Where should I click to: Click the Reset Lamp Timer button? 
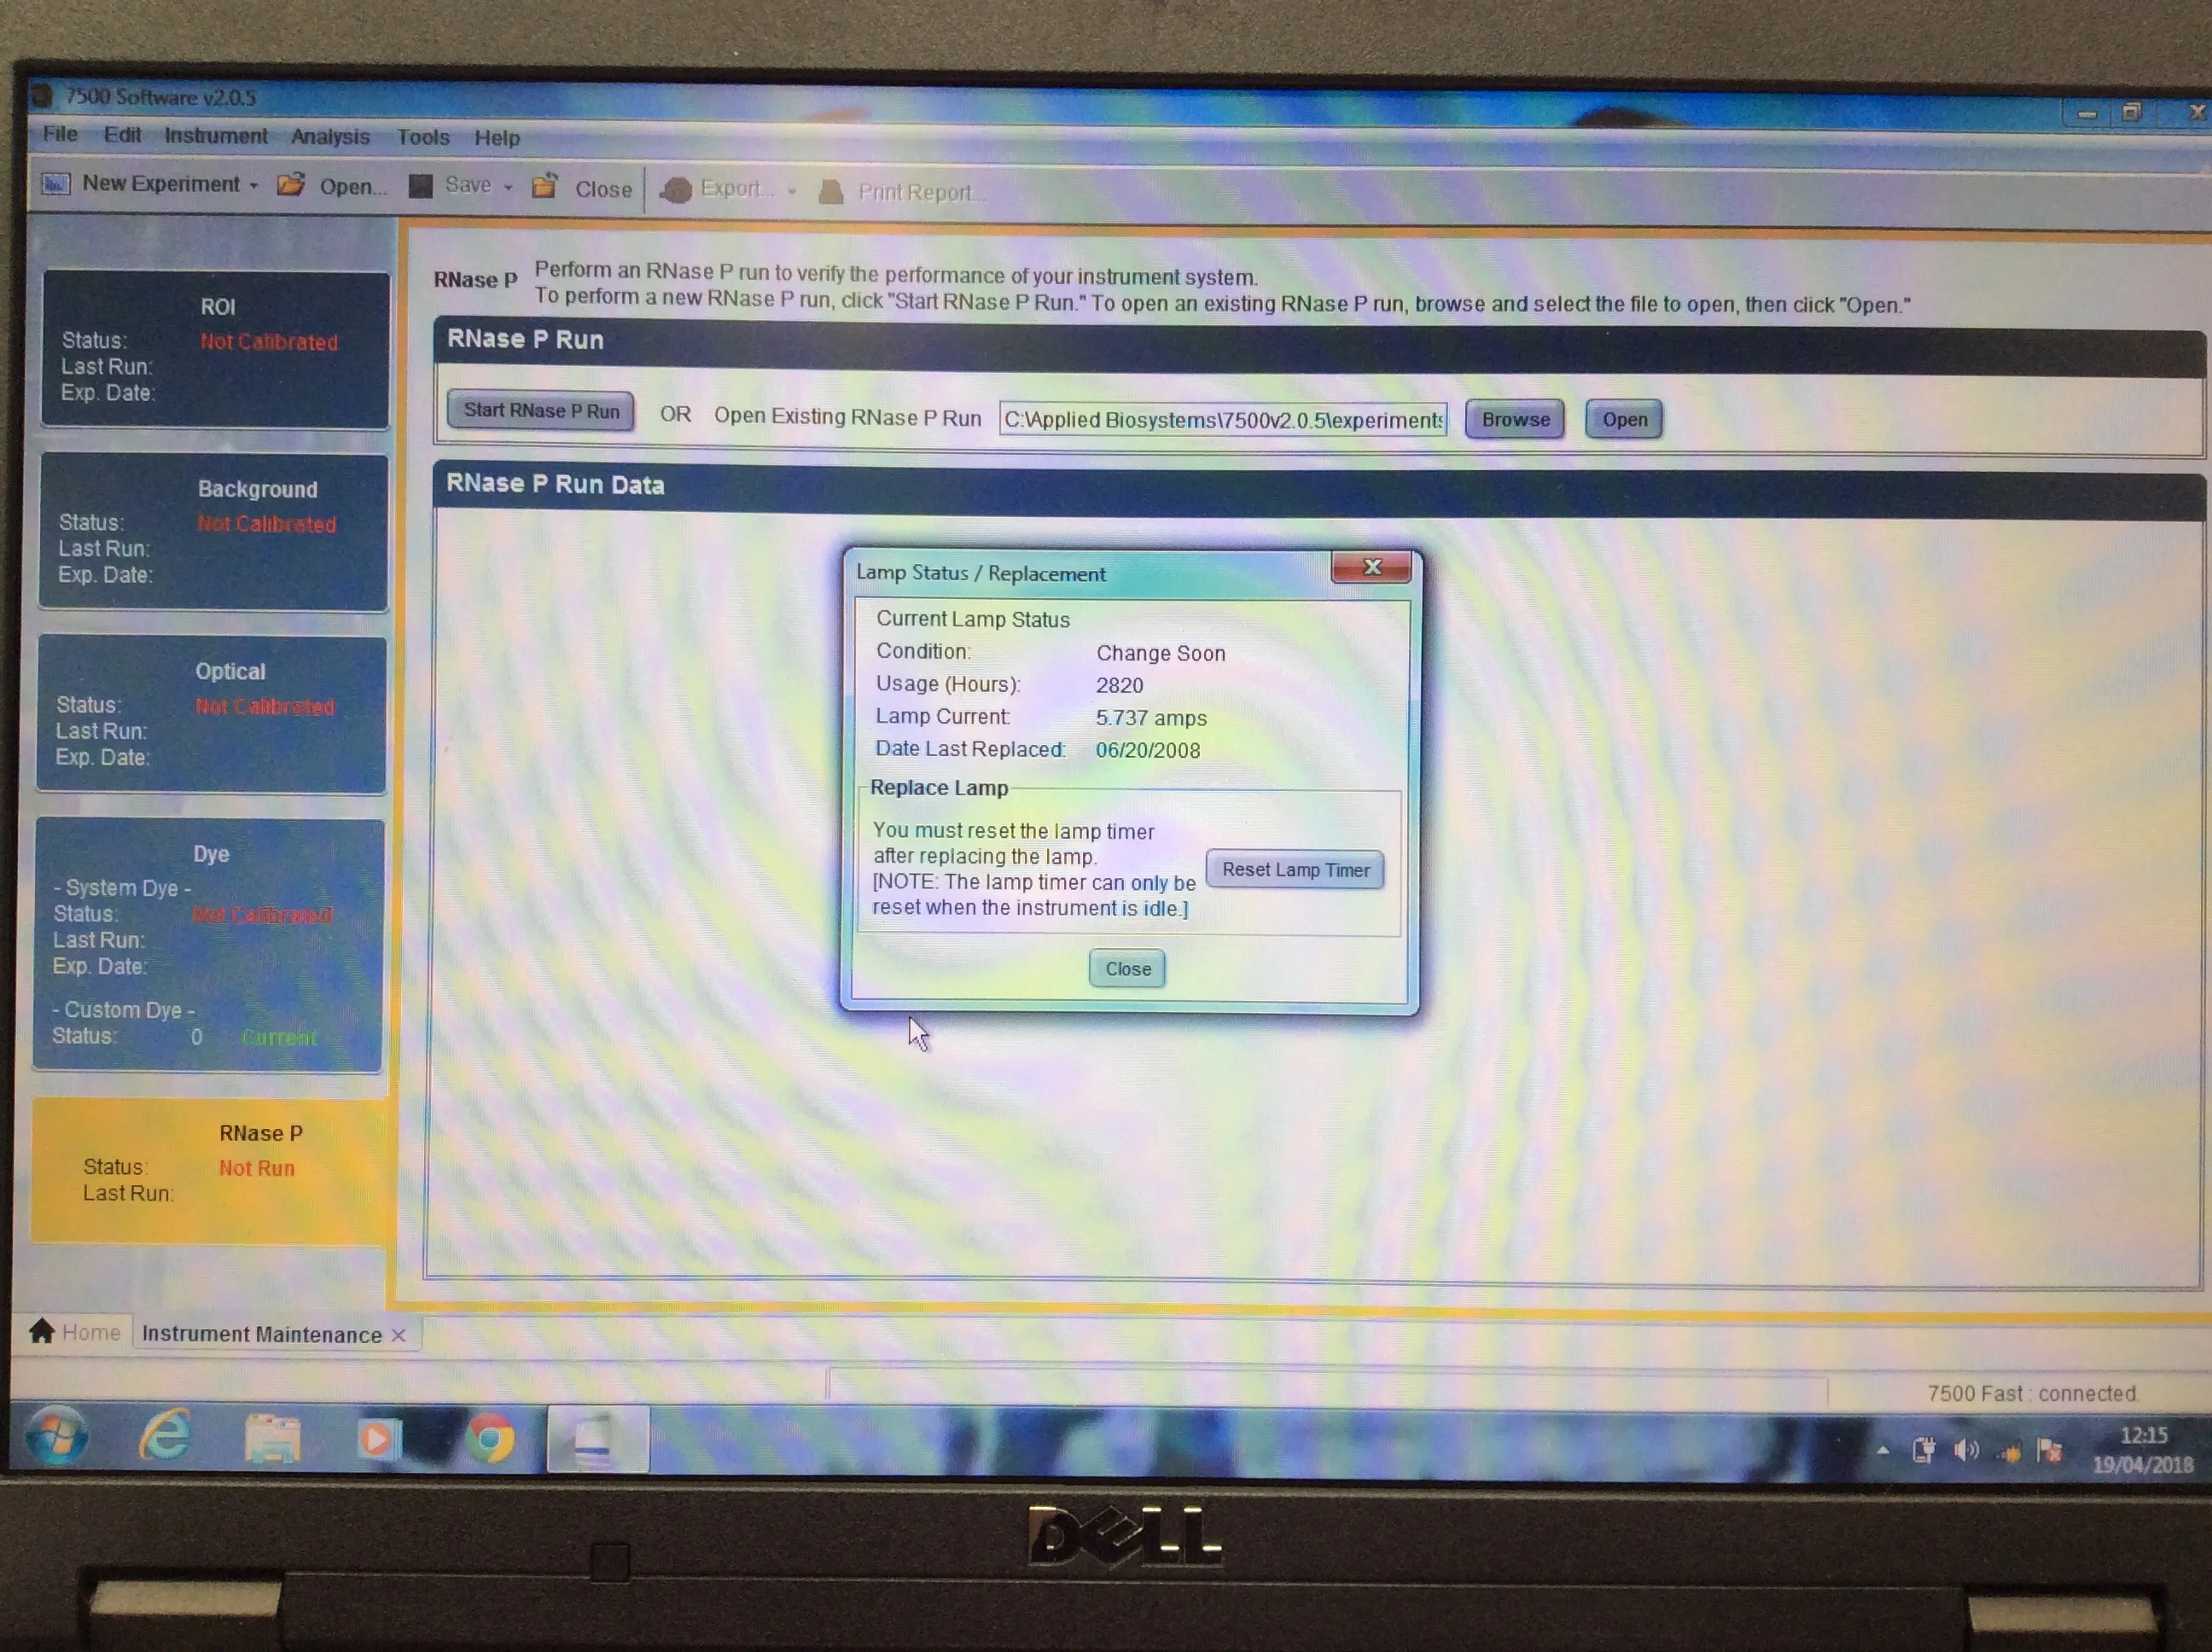click(1298, 868)
